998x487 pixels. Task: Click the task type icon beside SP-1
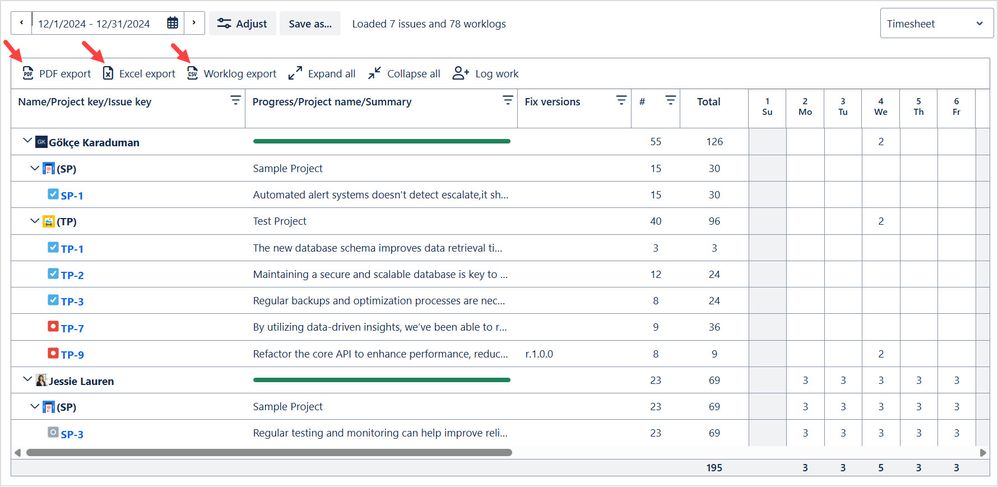point(53,194)
